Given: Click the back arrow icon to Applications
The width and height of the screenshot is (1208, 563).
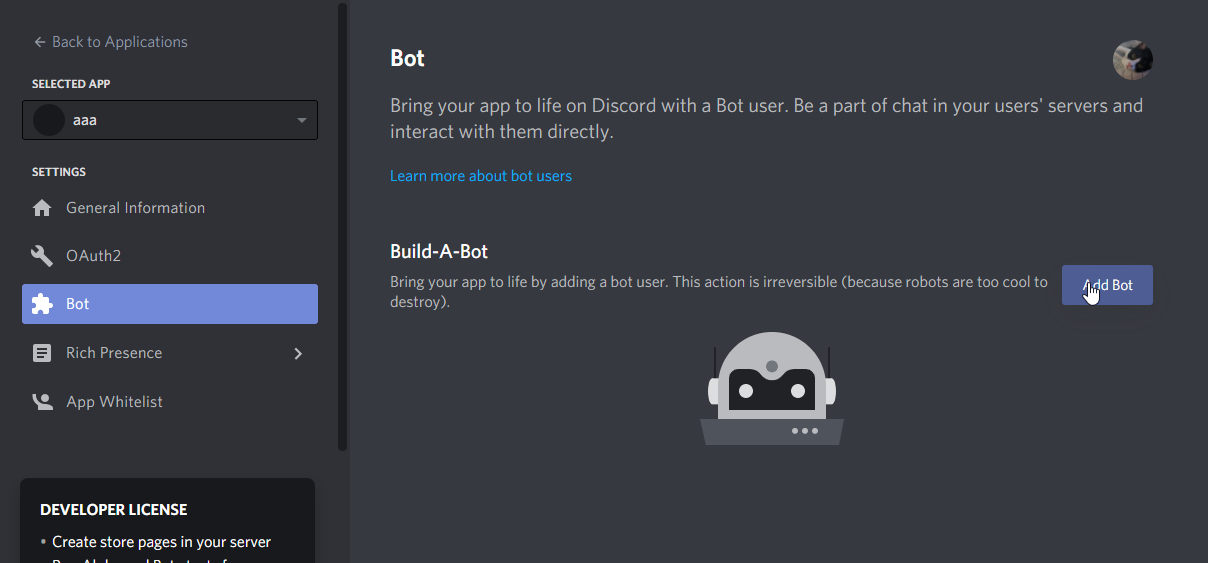Looking at the screenshot, I should (x=40, y=42).
